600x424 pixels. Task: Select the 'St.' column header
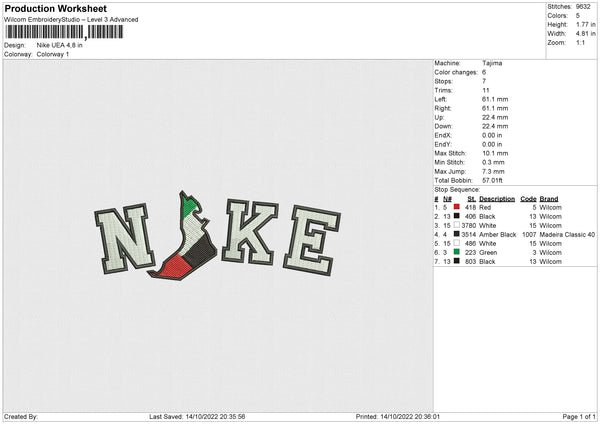tap(471, 199)
